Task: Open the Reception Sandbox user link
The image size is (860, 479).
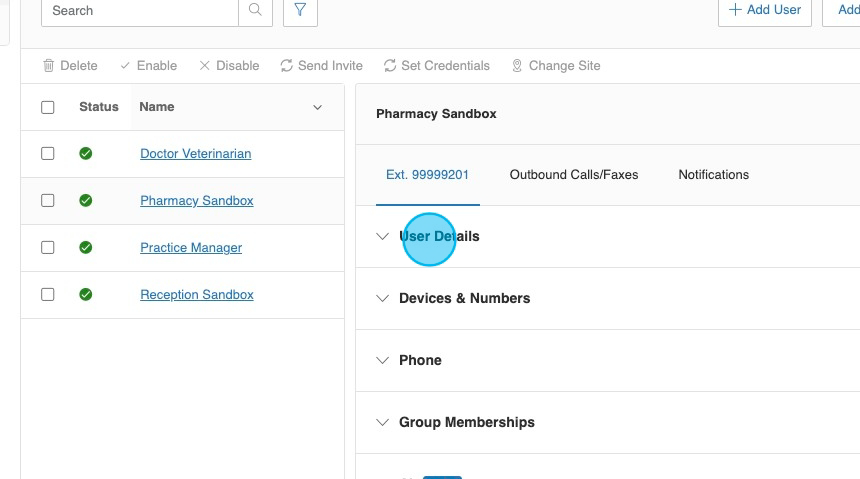Action: [x=197, y=295]
